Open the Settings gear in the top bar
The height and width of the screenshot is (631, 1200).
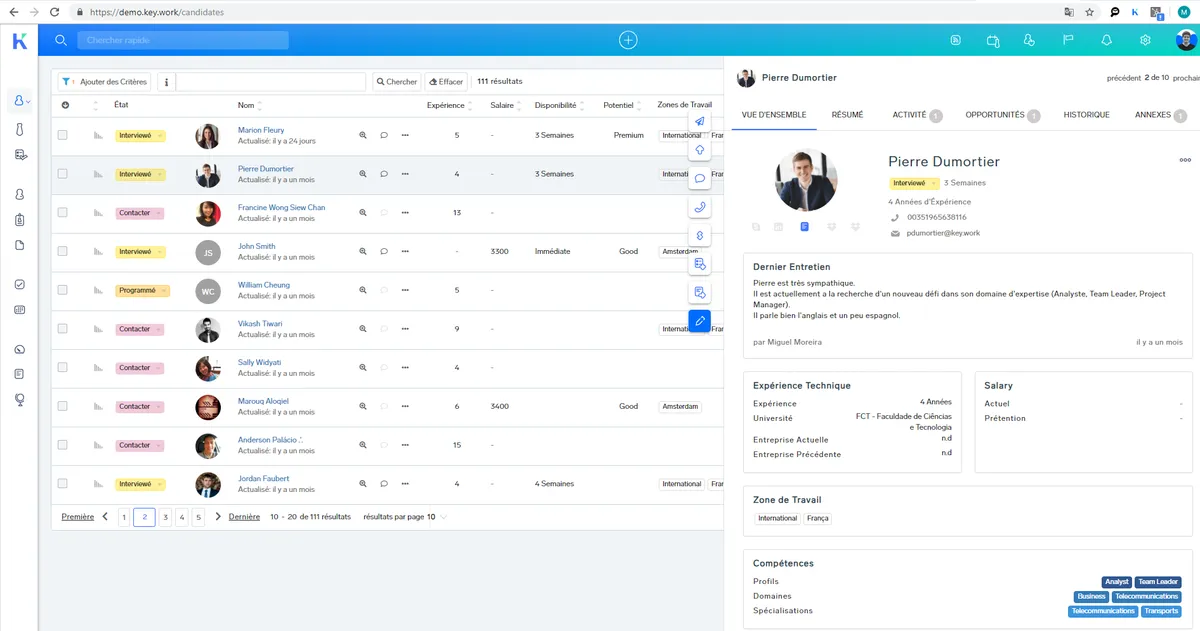(1144, 40)
